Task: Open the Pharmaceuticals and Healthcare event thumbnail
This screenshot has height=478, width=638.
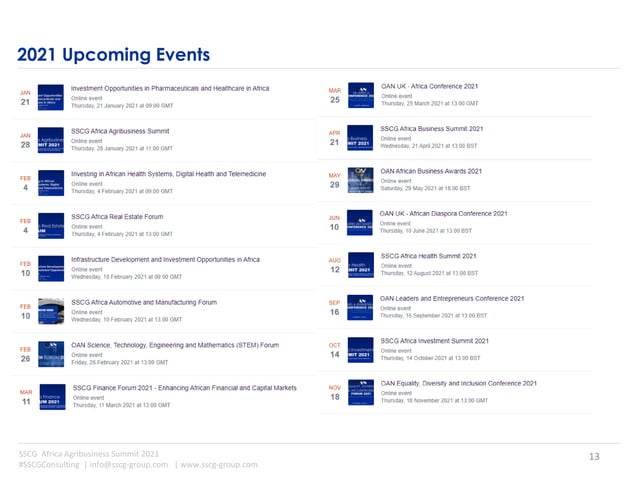Action: pos(50,98)
